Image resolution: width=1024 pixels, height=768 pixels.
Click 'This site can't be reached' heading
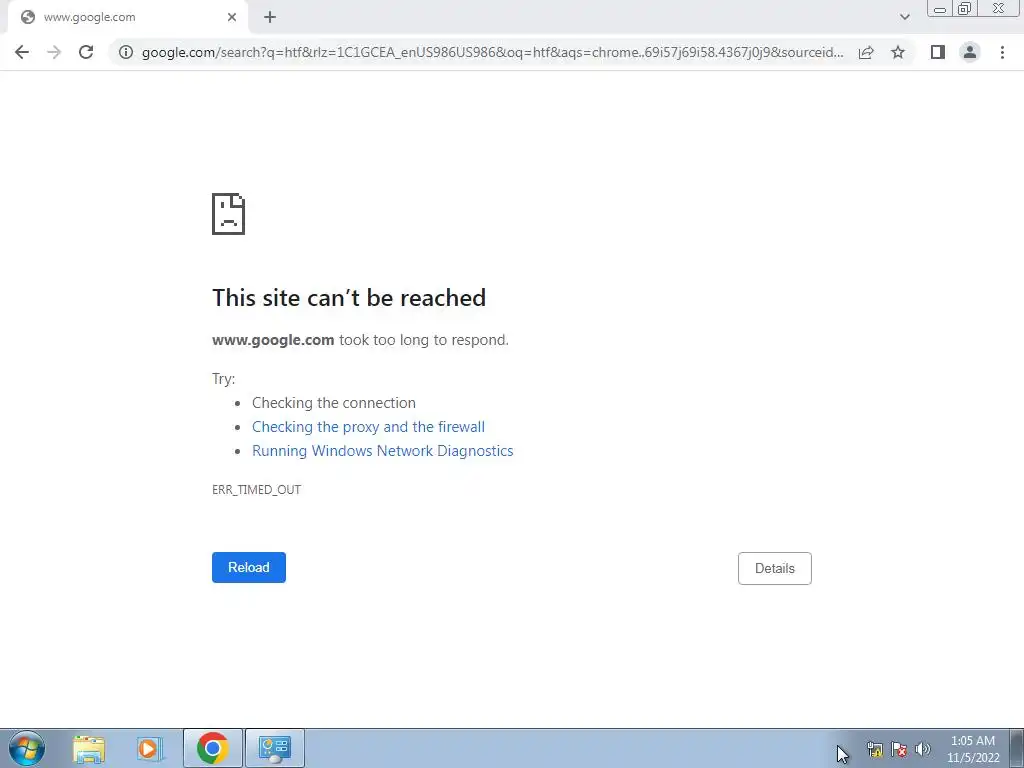(349, 298)
